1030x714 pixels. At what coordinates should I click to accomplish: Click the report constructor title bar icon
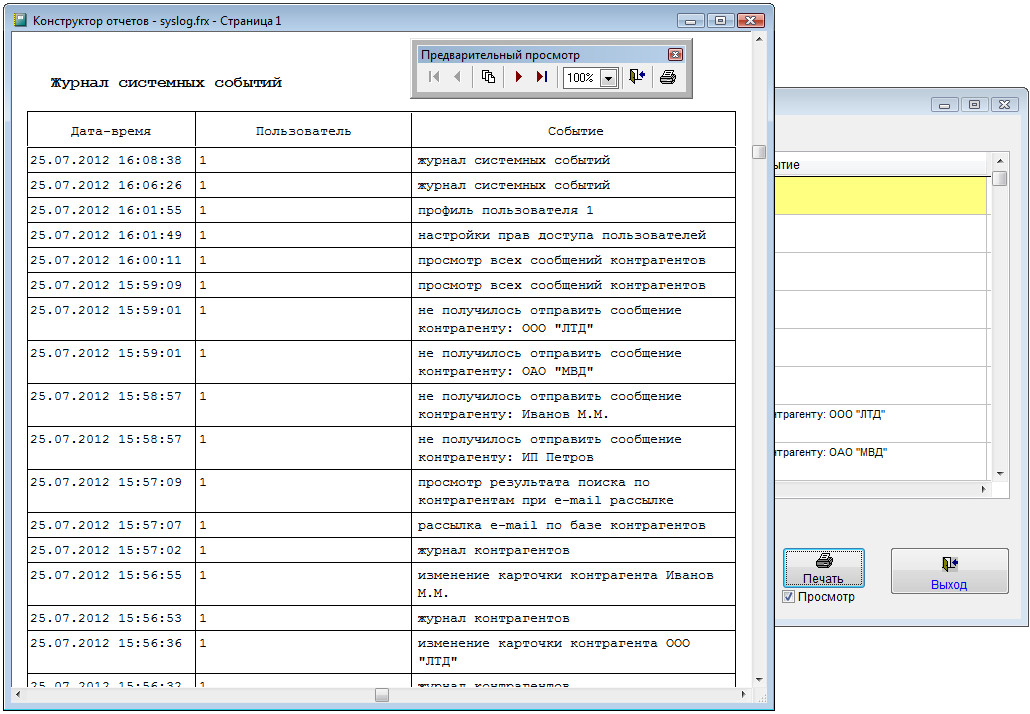(19, 20)
